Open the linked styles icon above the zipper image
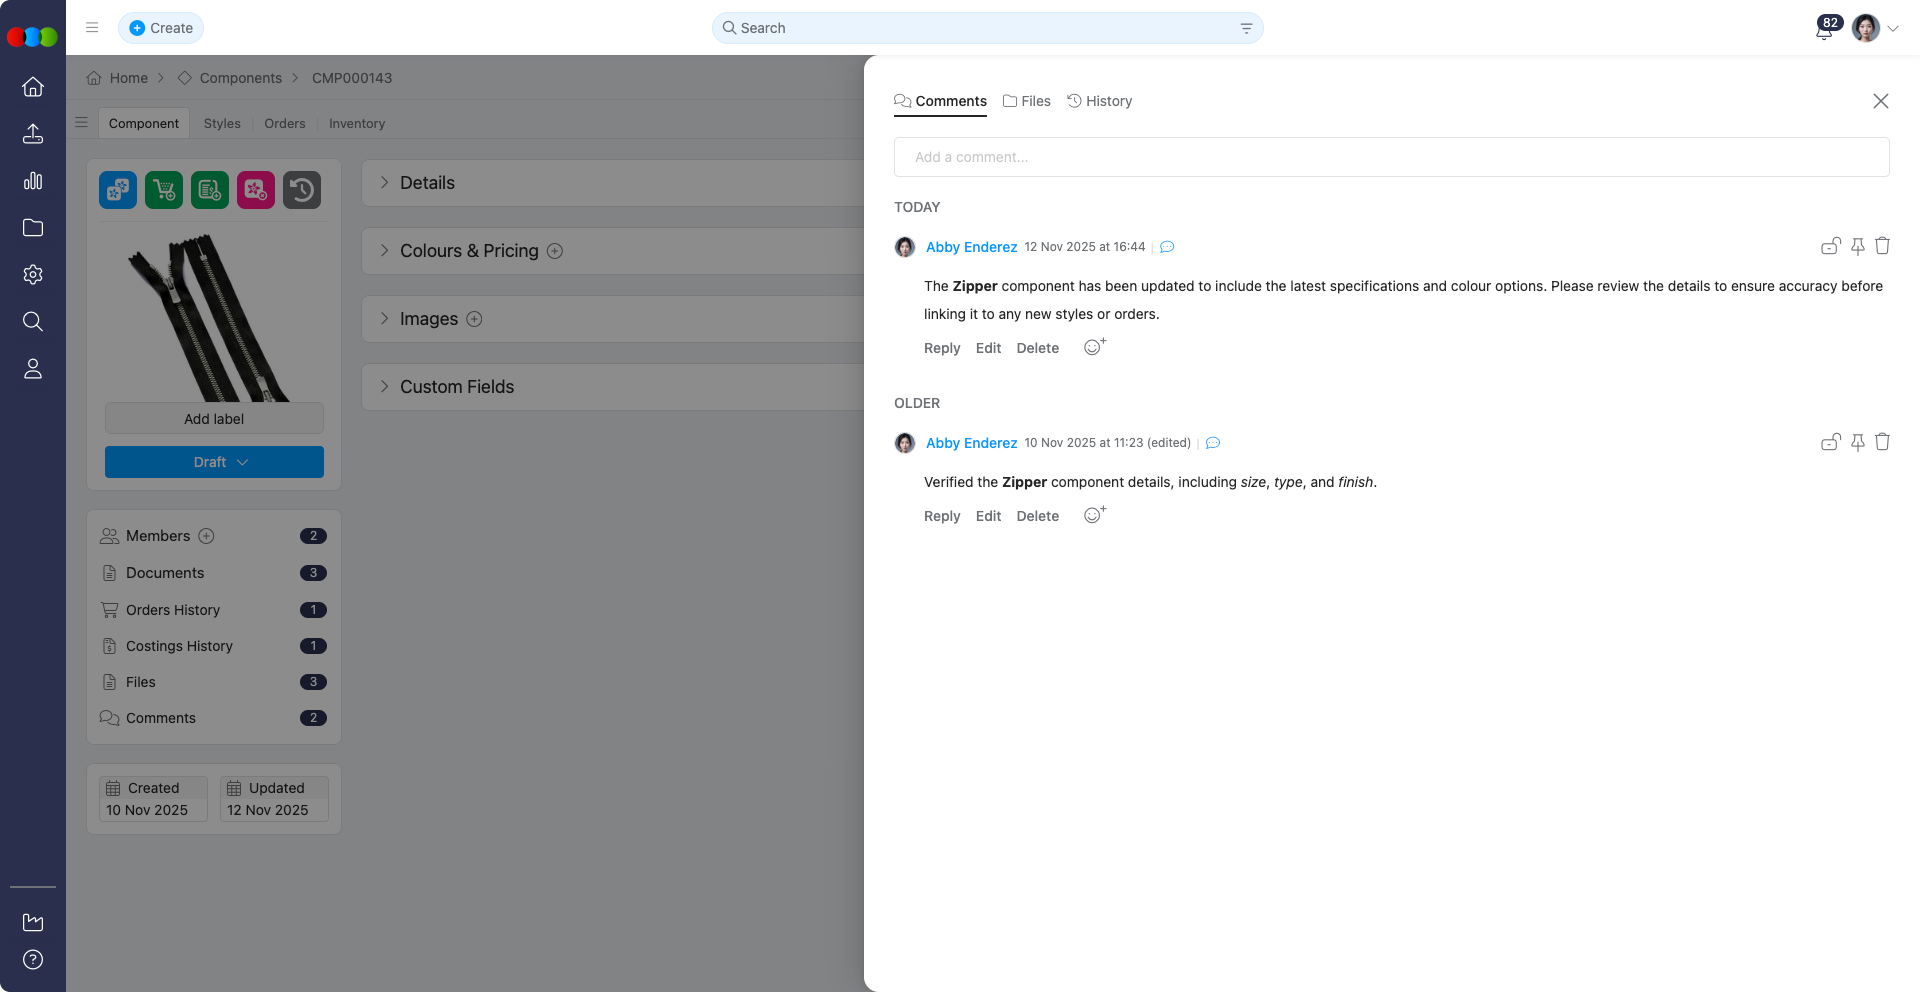Viewport: 1920px width, 992px height. [x=117, y=190]
